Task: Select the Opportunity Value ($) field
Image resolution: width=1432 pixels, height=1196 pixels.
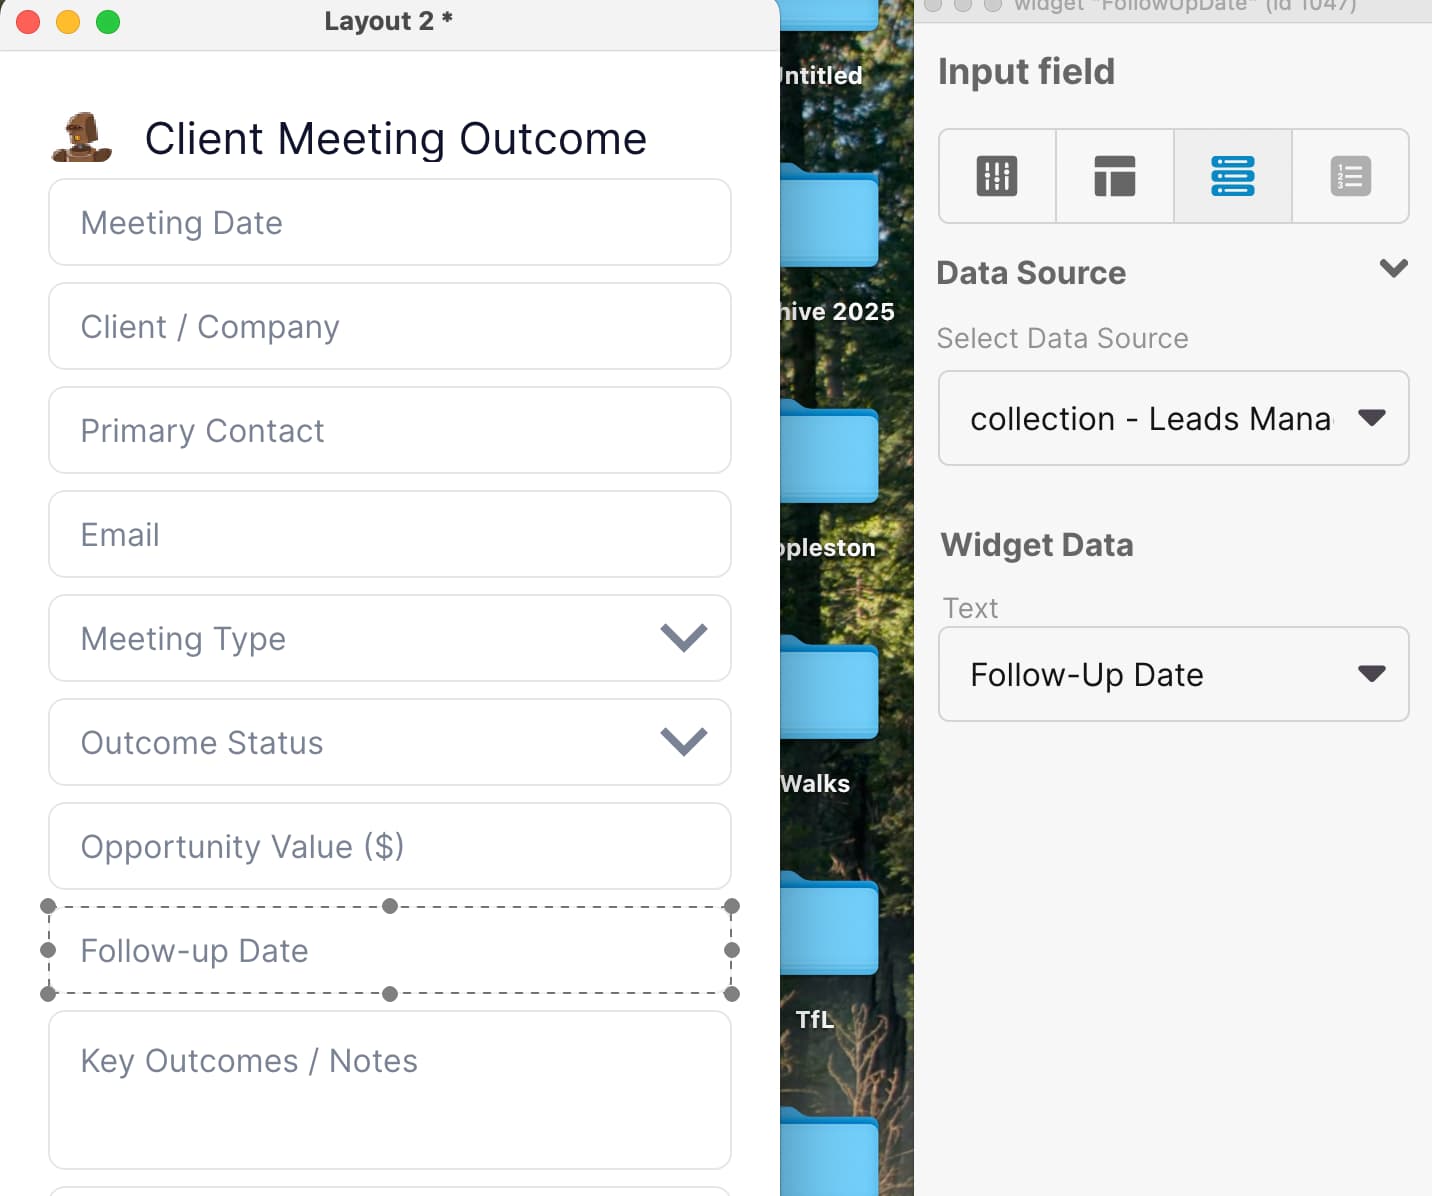Action: (390, 846)
